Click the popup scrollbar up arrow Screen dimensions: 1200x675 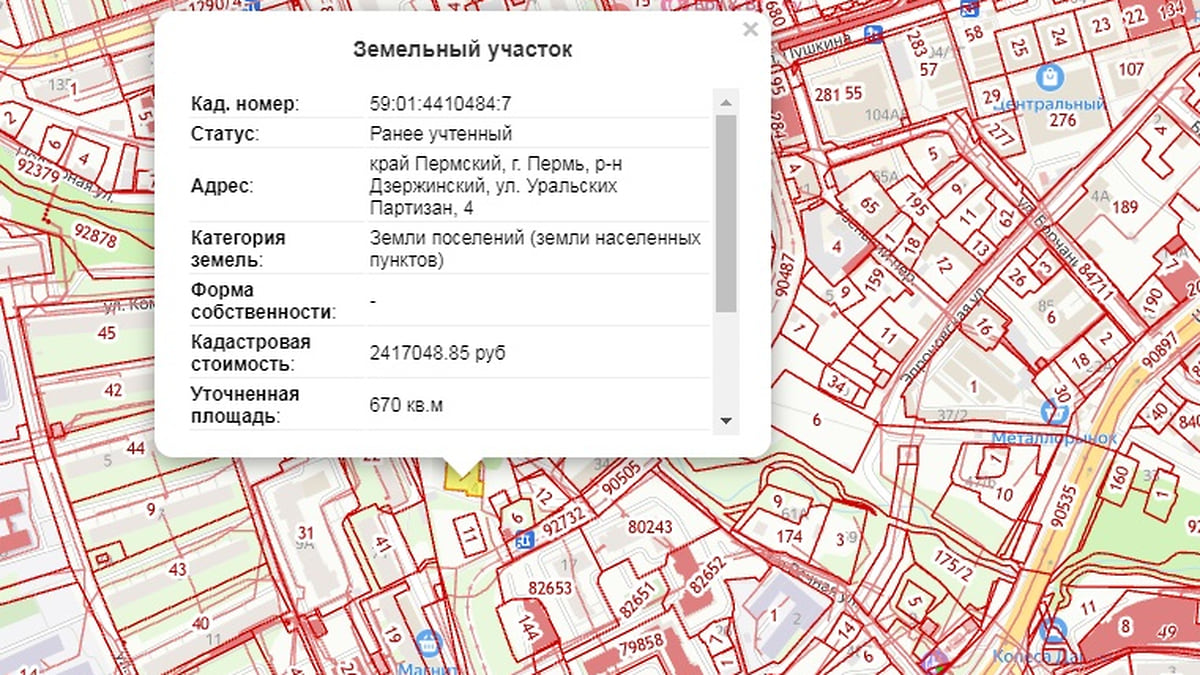[x=726, y=102]
